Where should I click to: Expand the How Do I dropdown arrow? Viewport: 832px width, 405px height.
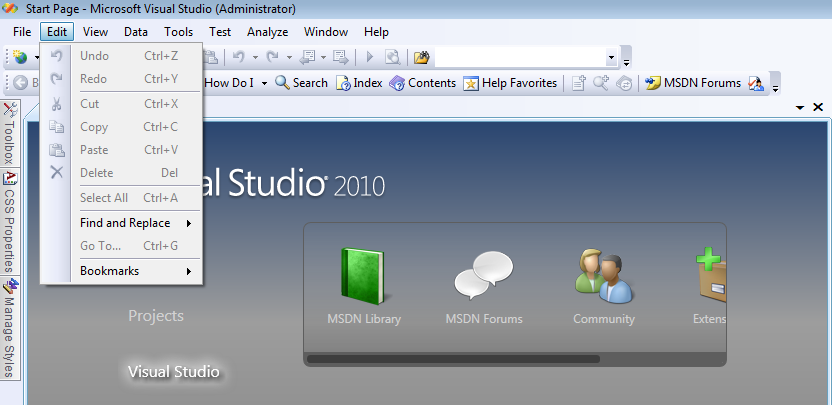pyautogui.click(x=264, y=83)
